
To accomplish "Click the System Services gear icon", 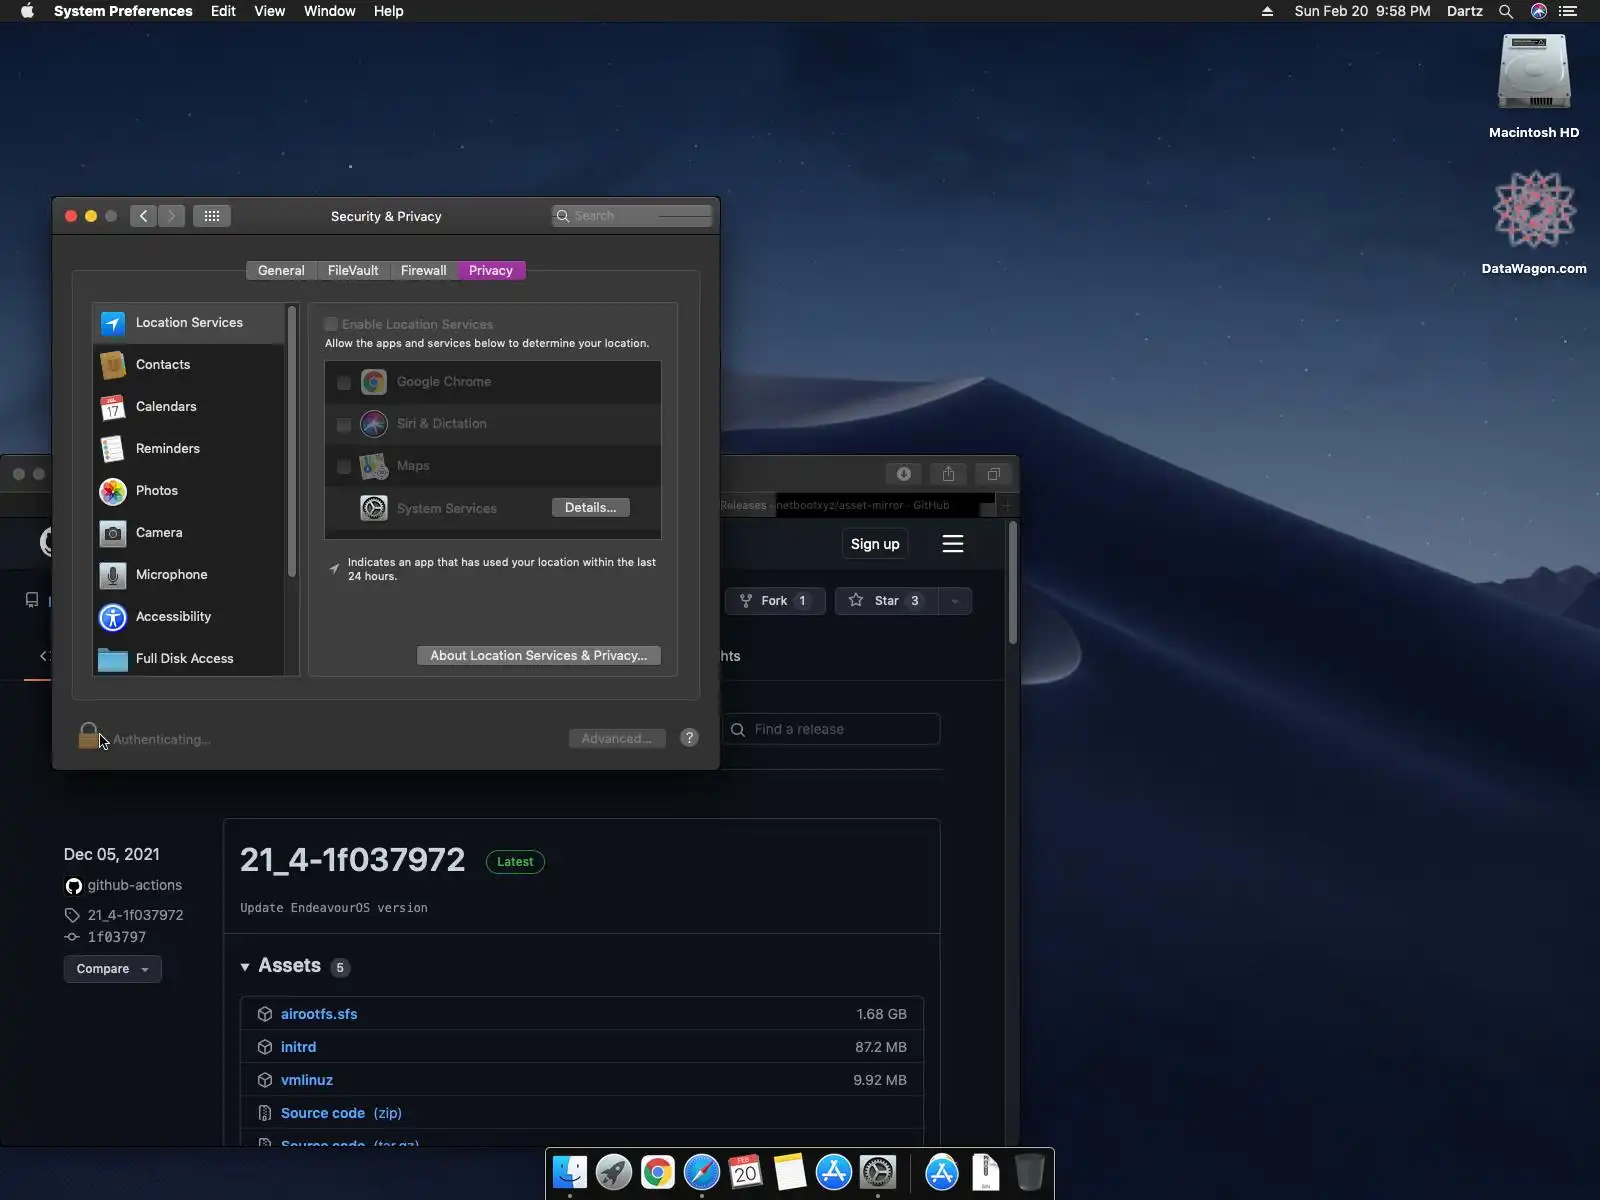I will 374,508.
